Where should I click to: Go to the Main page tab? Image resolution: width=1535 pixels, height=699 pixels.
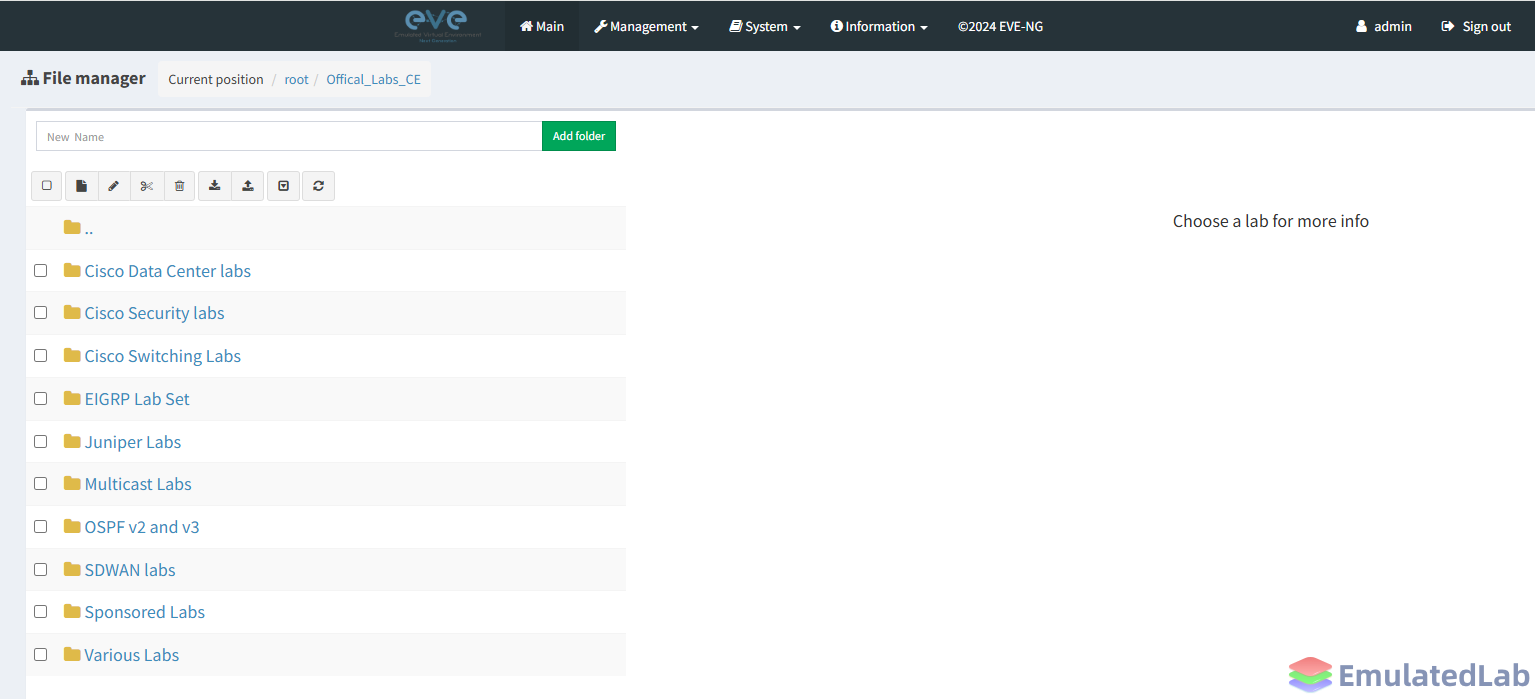[542, 26]
